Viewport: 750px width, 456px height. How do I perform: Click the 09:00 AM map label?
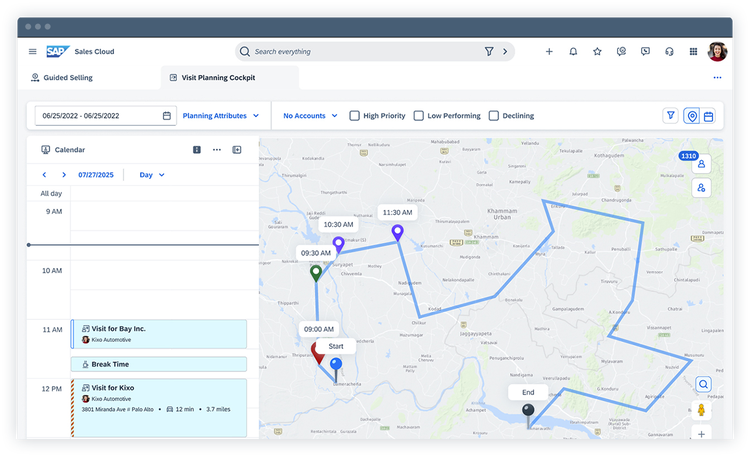click(x=319, y=329)
